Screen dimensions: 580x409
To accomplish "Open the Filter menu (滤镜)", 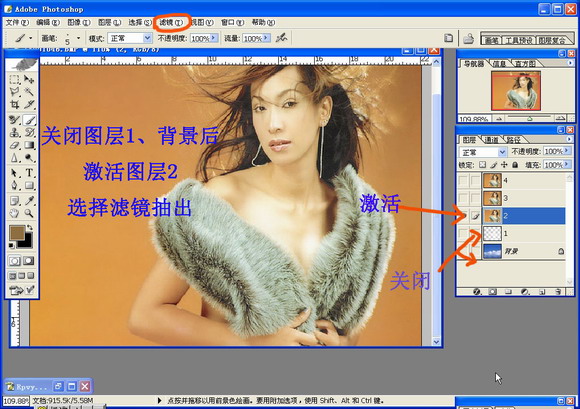I will click(171, 23).
